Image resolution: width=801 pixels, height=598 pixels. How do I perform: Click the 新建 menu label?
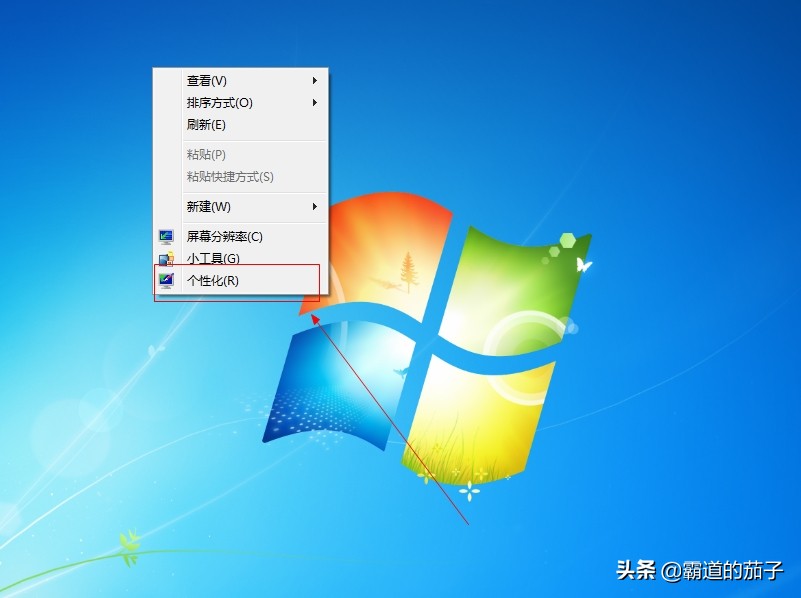[205, 207]
